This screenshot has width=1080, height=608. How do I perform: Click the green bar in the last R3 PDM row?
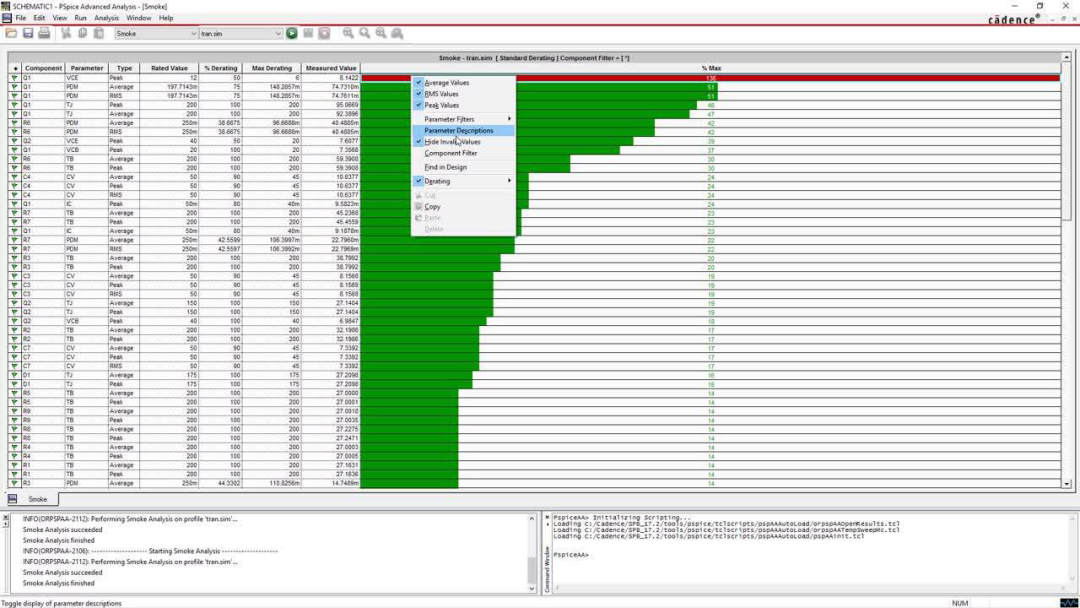410,483
